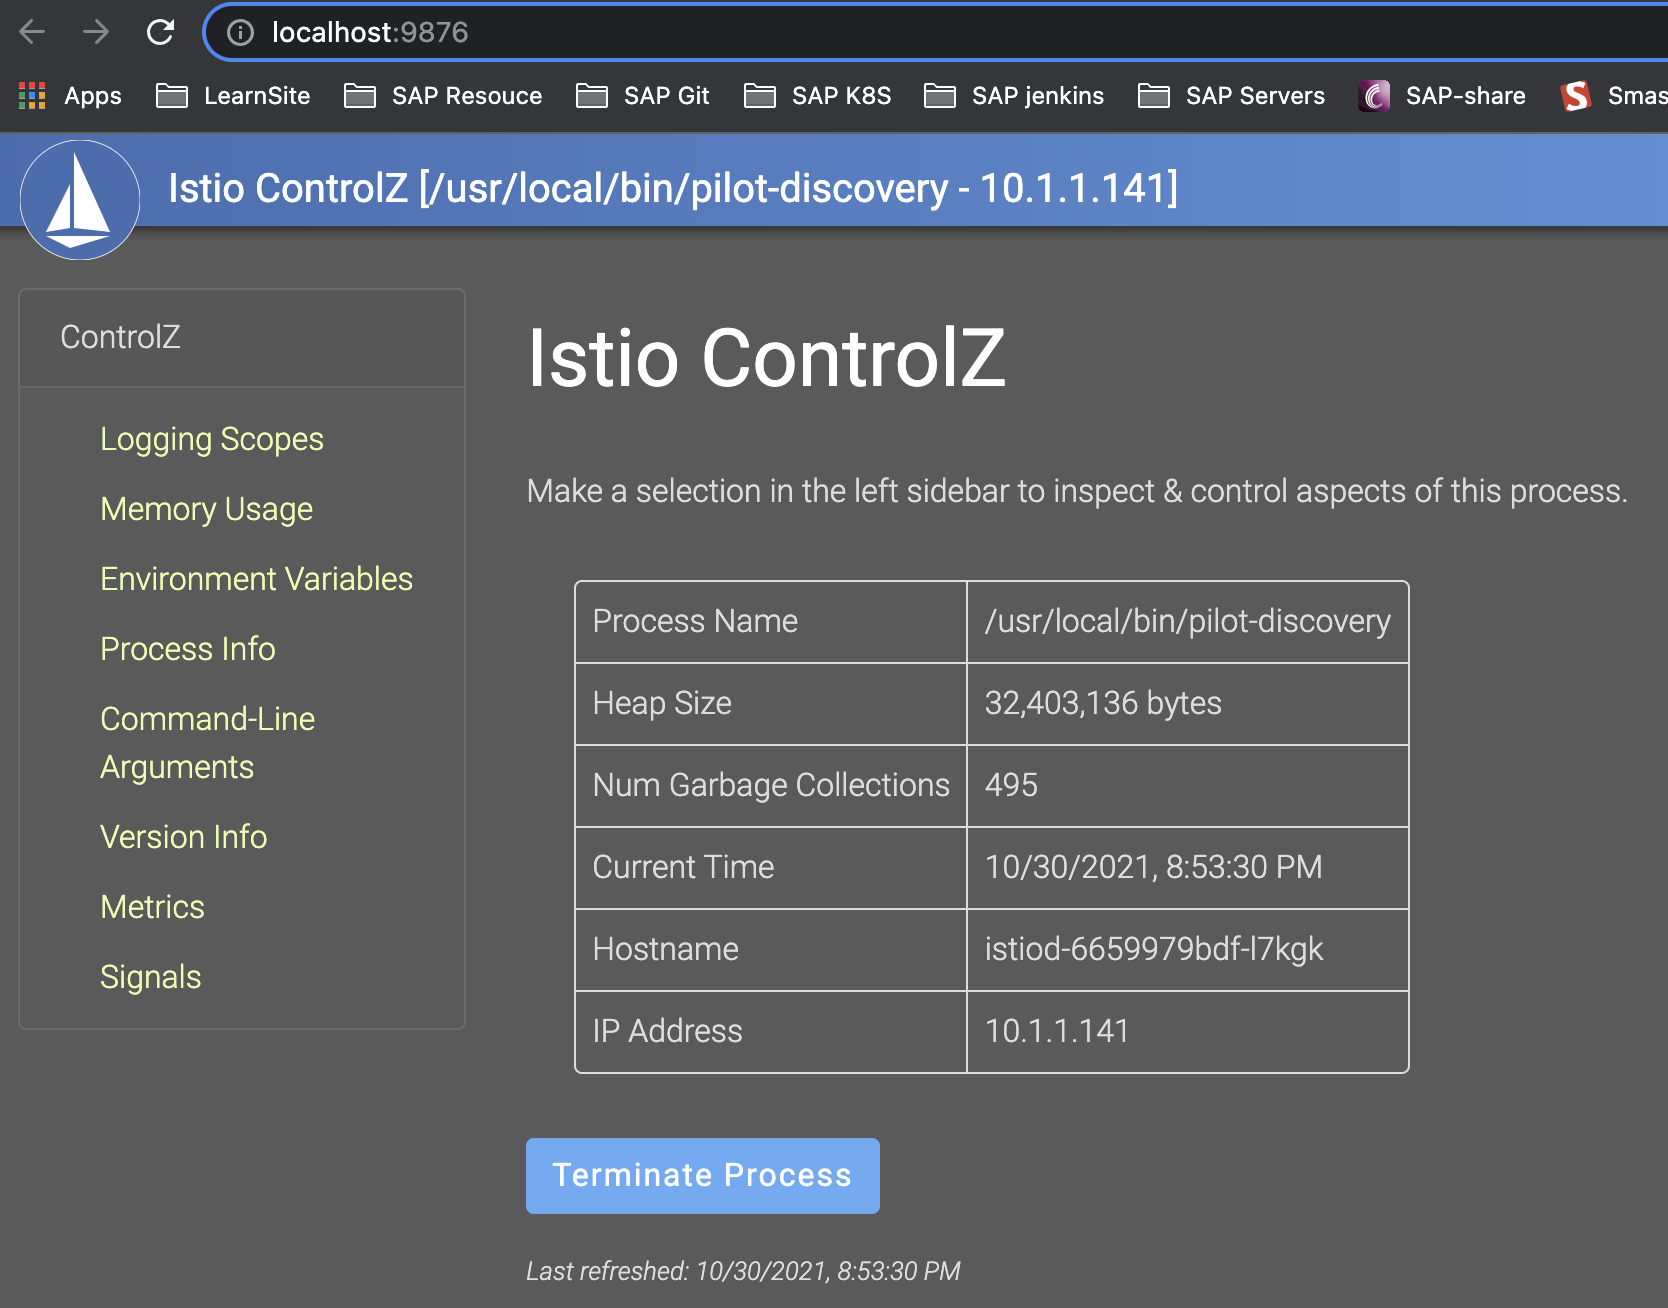Image resolution: width=1668 pixels, height=1308 pixels.
Task: Open Environment Variables page
Action: pyautogui.click(x=257, y=579)
